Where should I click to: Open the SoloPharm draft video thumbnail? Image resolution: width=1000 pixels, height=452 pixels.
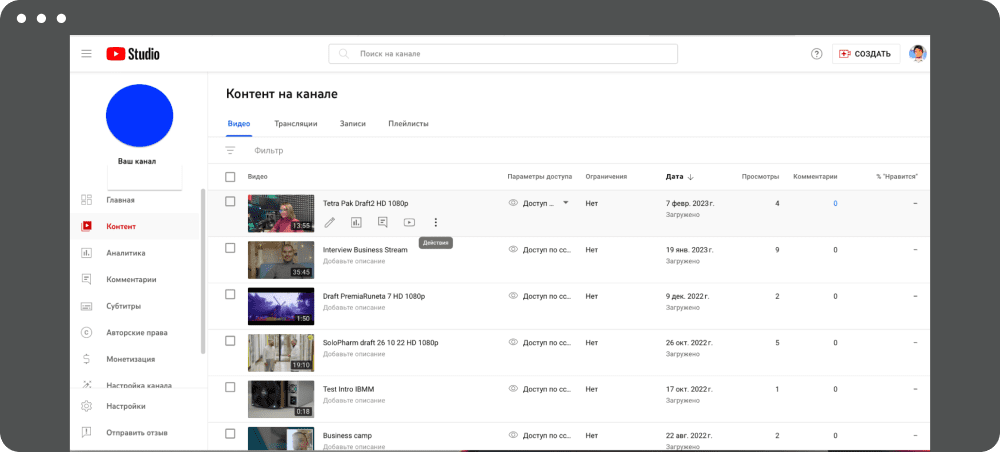pos(281,353)
